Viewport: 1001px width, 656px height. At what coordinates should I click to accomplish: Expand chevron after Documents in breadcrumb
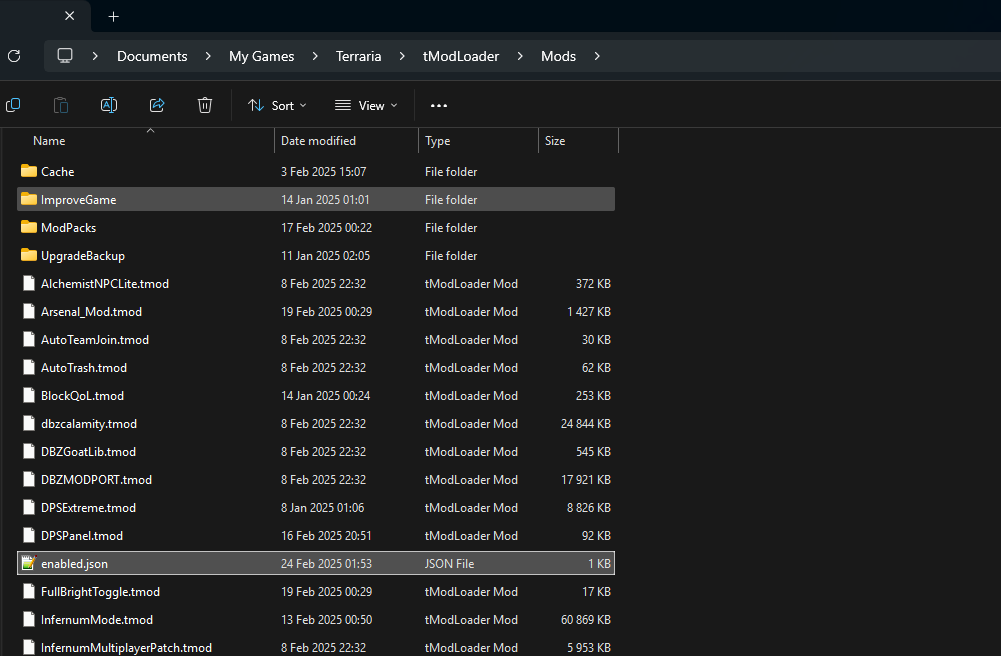point(208,56)
